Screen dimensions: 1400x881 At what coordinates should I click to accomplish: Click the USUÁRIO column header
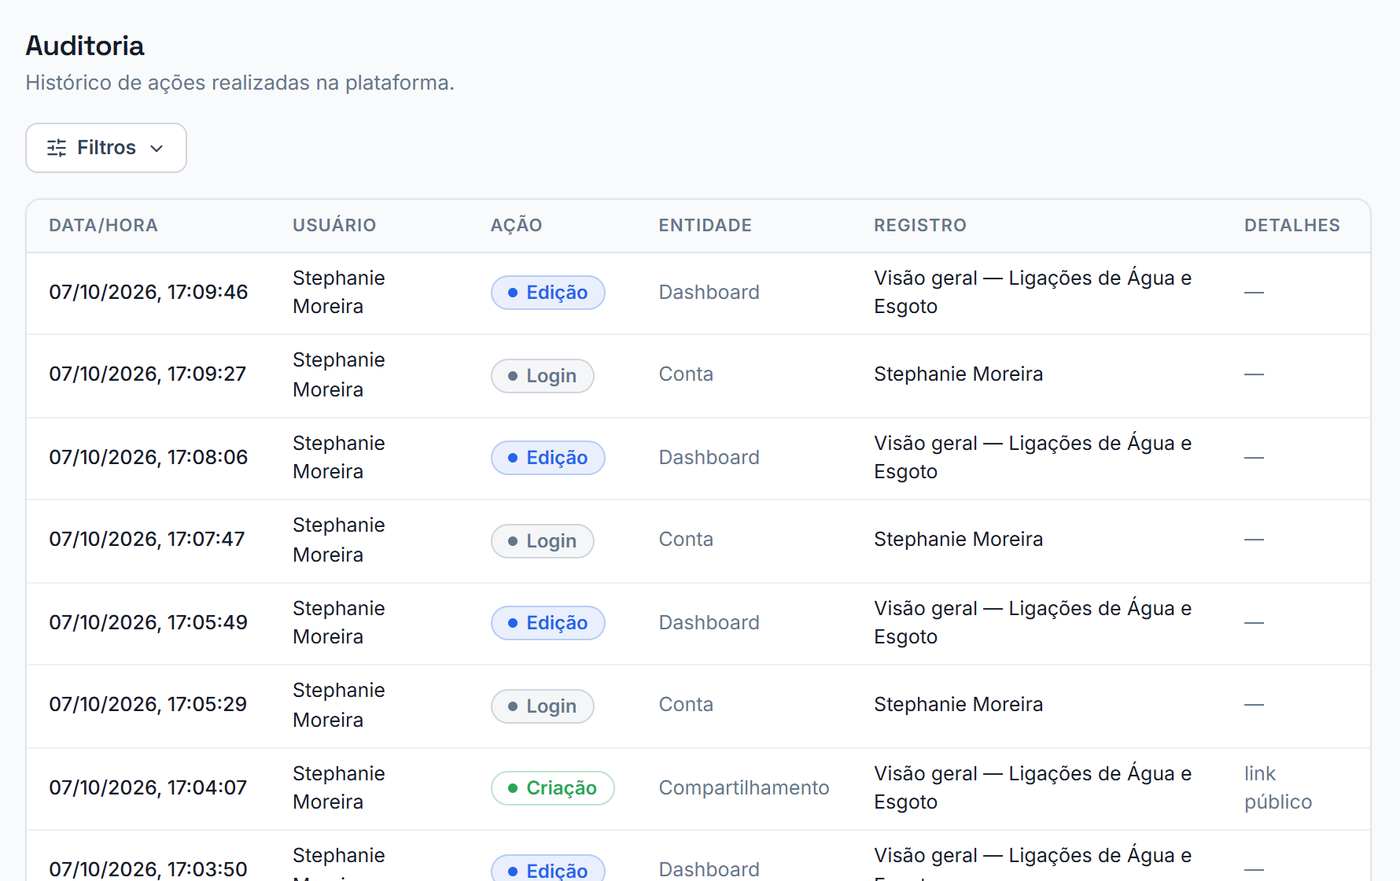pos(334,225)
